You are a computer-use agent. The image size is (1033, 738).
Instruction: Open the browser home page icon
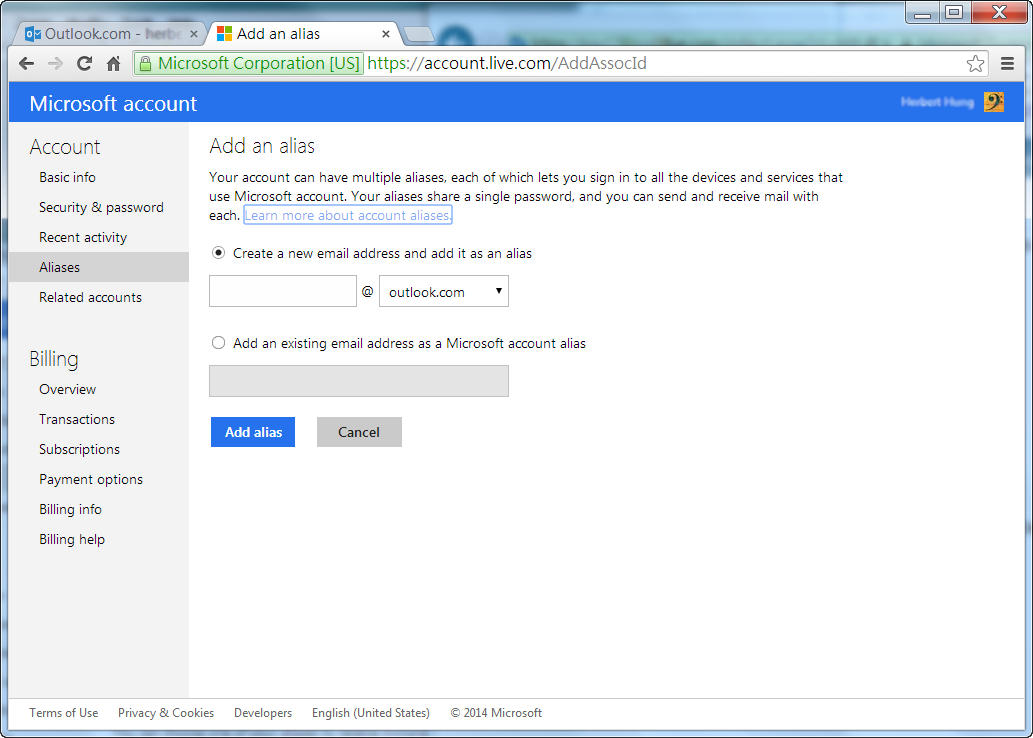point(113,64)
